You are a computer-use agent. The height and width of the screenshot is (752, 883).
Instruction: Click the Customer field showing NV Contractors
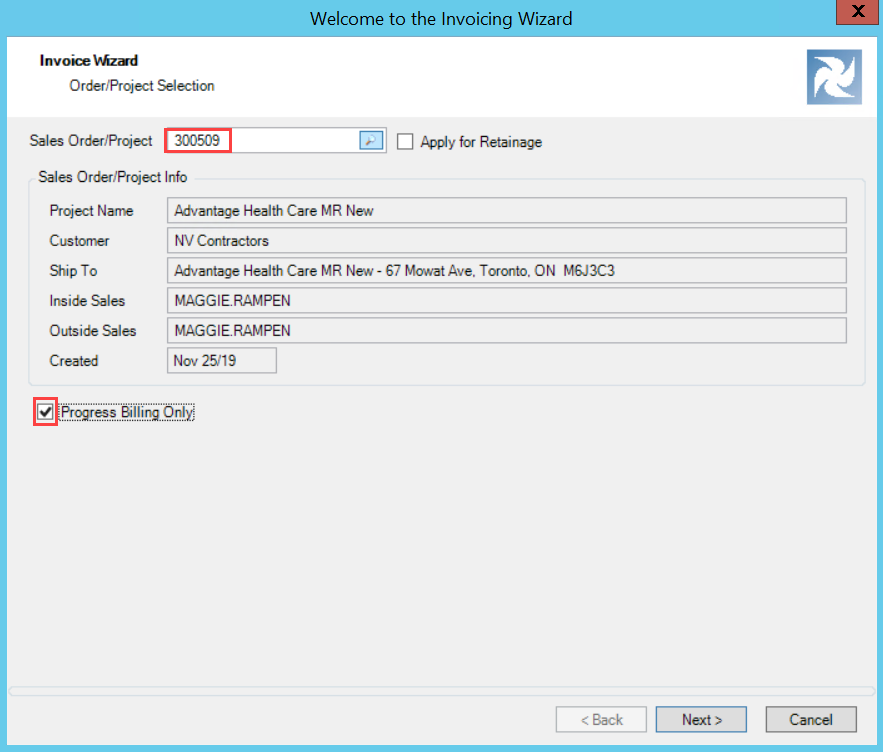pos(506,241)
